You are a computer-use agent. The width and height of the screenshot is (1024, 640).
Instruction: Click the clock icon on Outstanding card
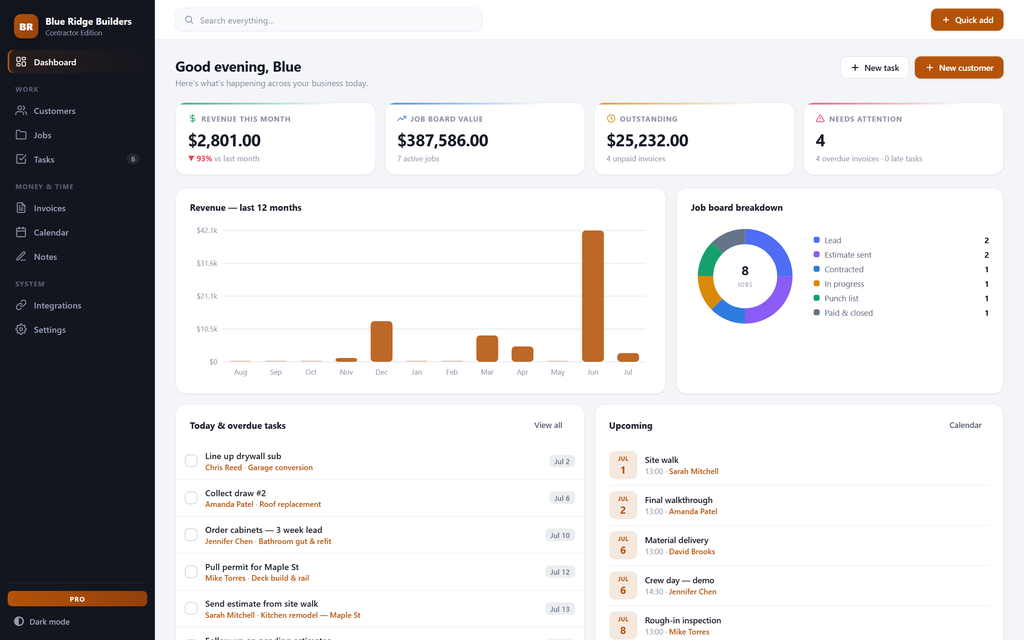(x=611, y=119)
